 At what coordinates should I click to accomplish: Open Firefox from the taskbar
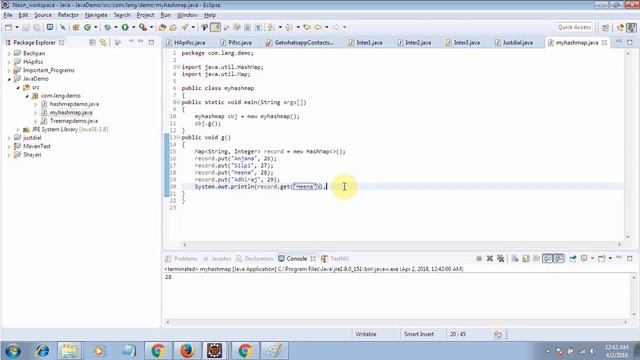coord(187,351)
